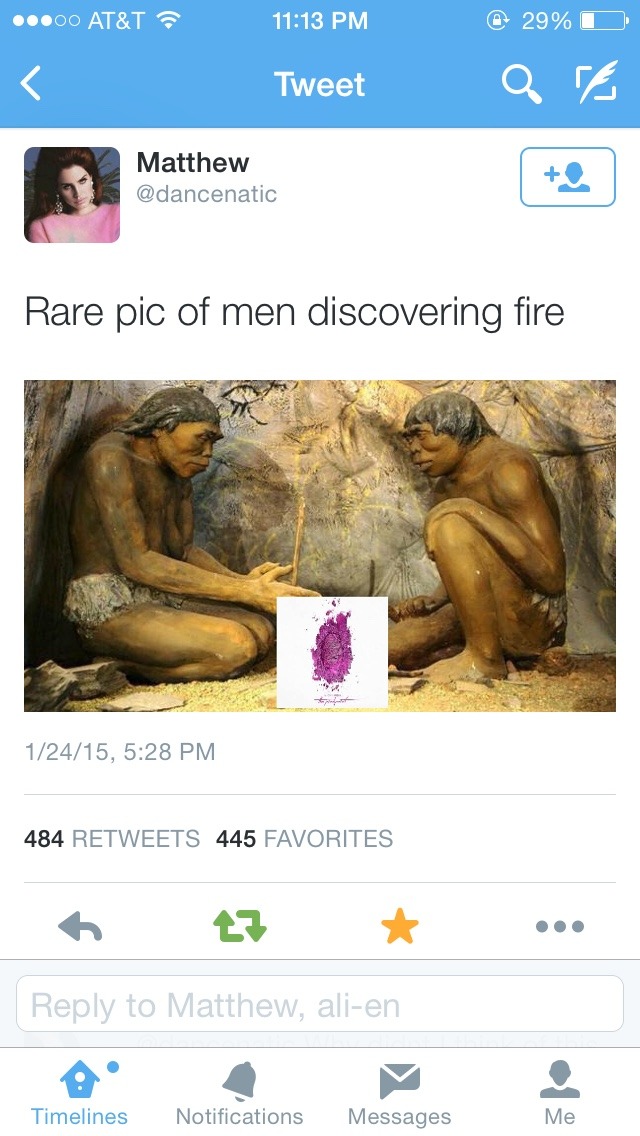Toggle the green retweet icon
The image size is (640, 1136).
tap(240, 925)
